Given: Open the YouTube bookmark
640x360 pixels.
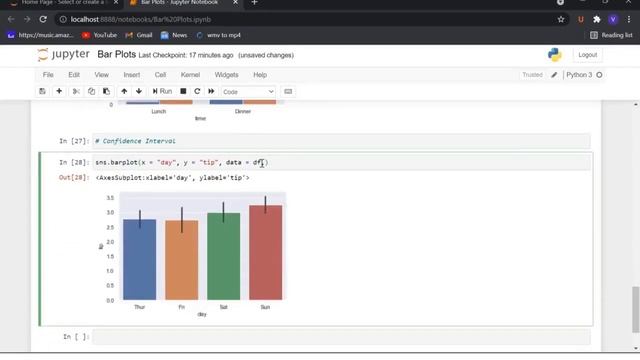Looking at the screenshot, I should click(x=100, y=36).
